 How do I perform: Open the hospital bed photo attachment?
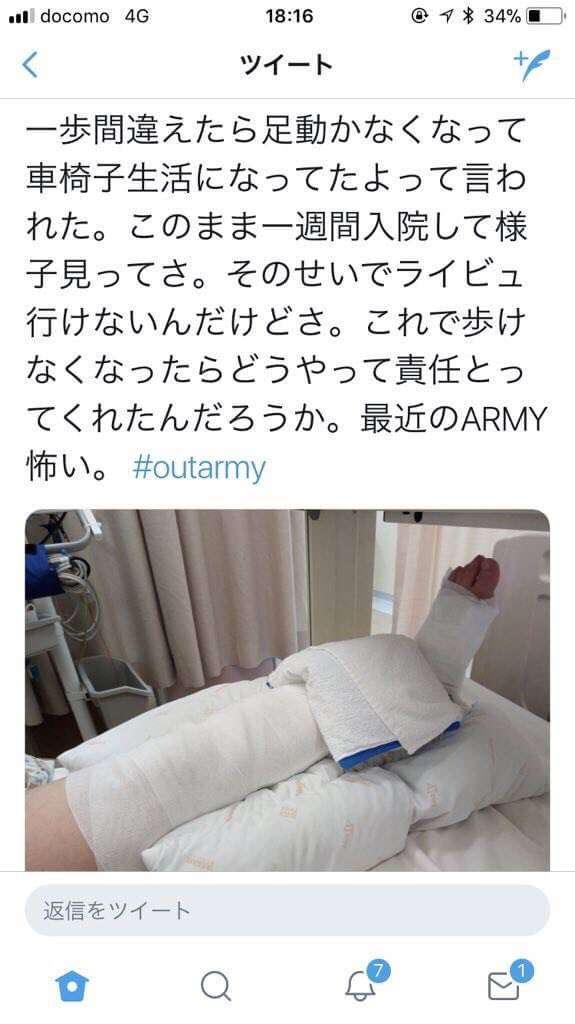pos(288,690)
